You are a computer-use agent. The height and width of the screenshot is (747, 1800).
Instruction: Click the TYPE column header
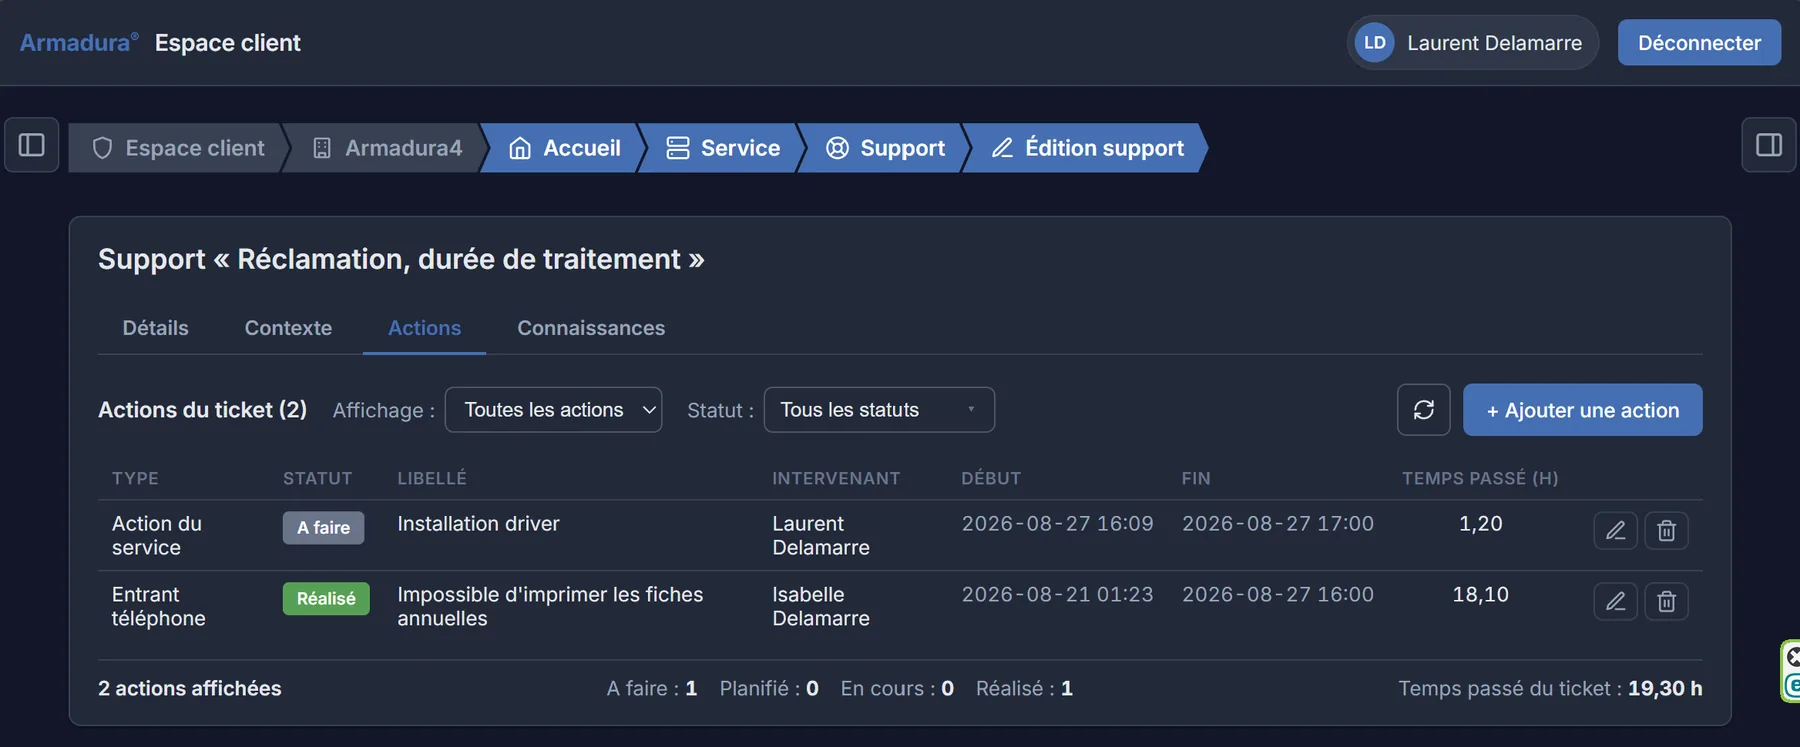tap(135, 478)
